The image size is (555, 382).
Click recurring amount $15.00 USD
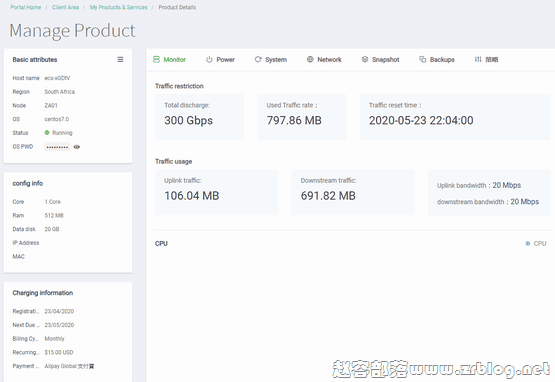(x=59, y=353)
